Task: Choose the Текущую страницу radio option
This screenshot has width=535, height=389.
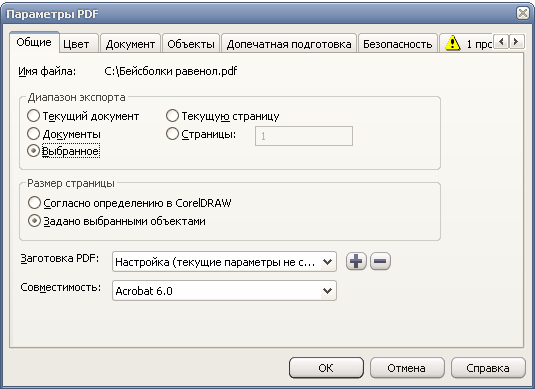Action: pos(172,116)
